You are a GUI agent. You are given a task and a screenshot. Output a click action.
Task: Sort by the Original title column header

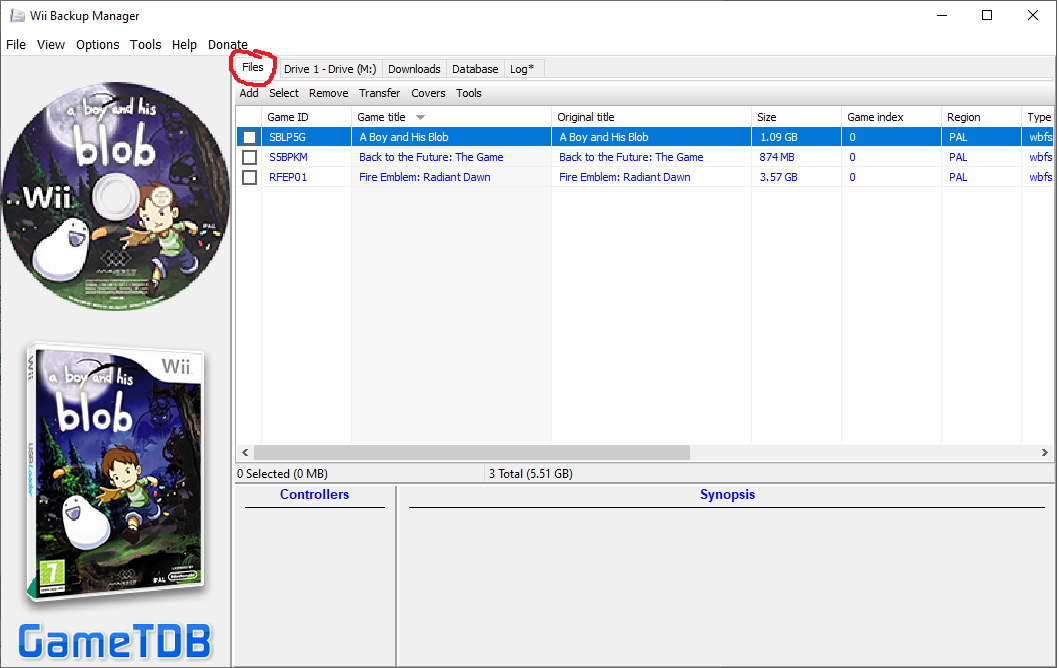point(651,117)
